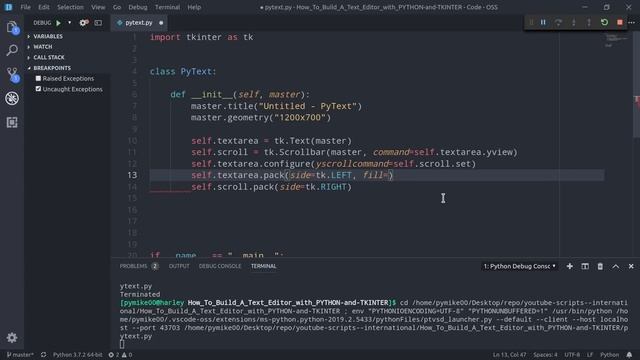The width and height of the screenshot is (640, 360).
Task: Click the sync changes icon in status bar
Action: pyautogui.click(x=43, y=355)
